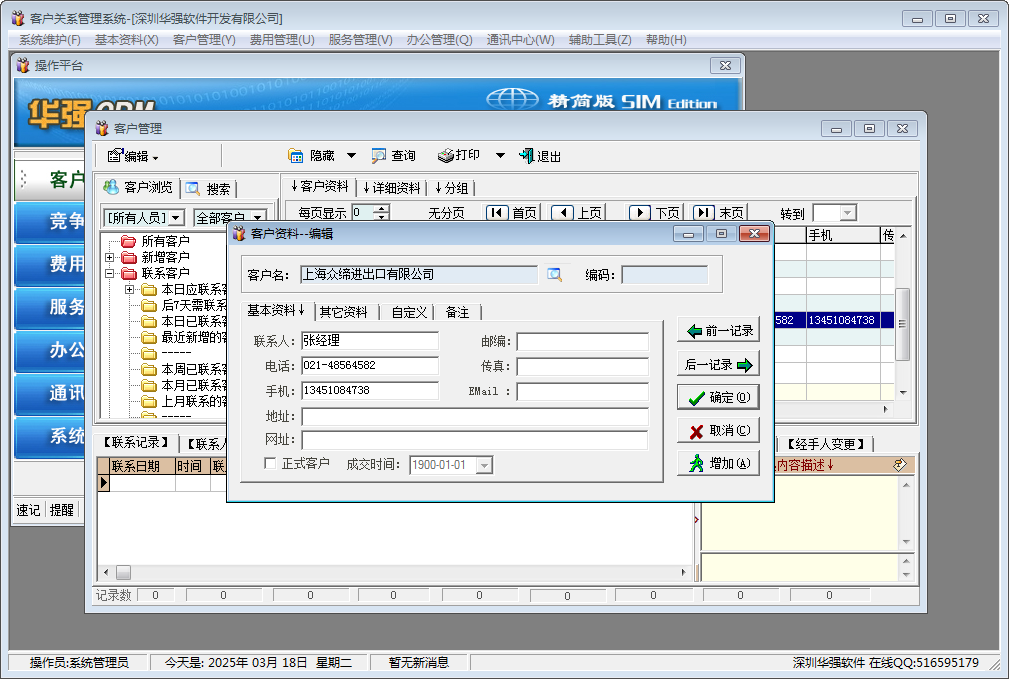Open the 客户管理(Y) menu
Screen dimensions: 1009x679
(x=204, y=40)
